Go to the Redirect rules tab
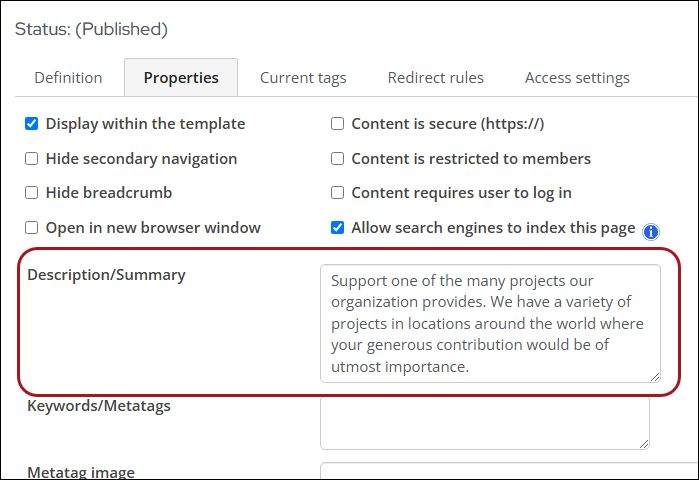Screen dimensions: 699x480 coord(436,78)
